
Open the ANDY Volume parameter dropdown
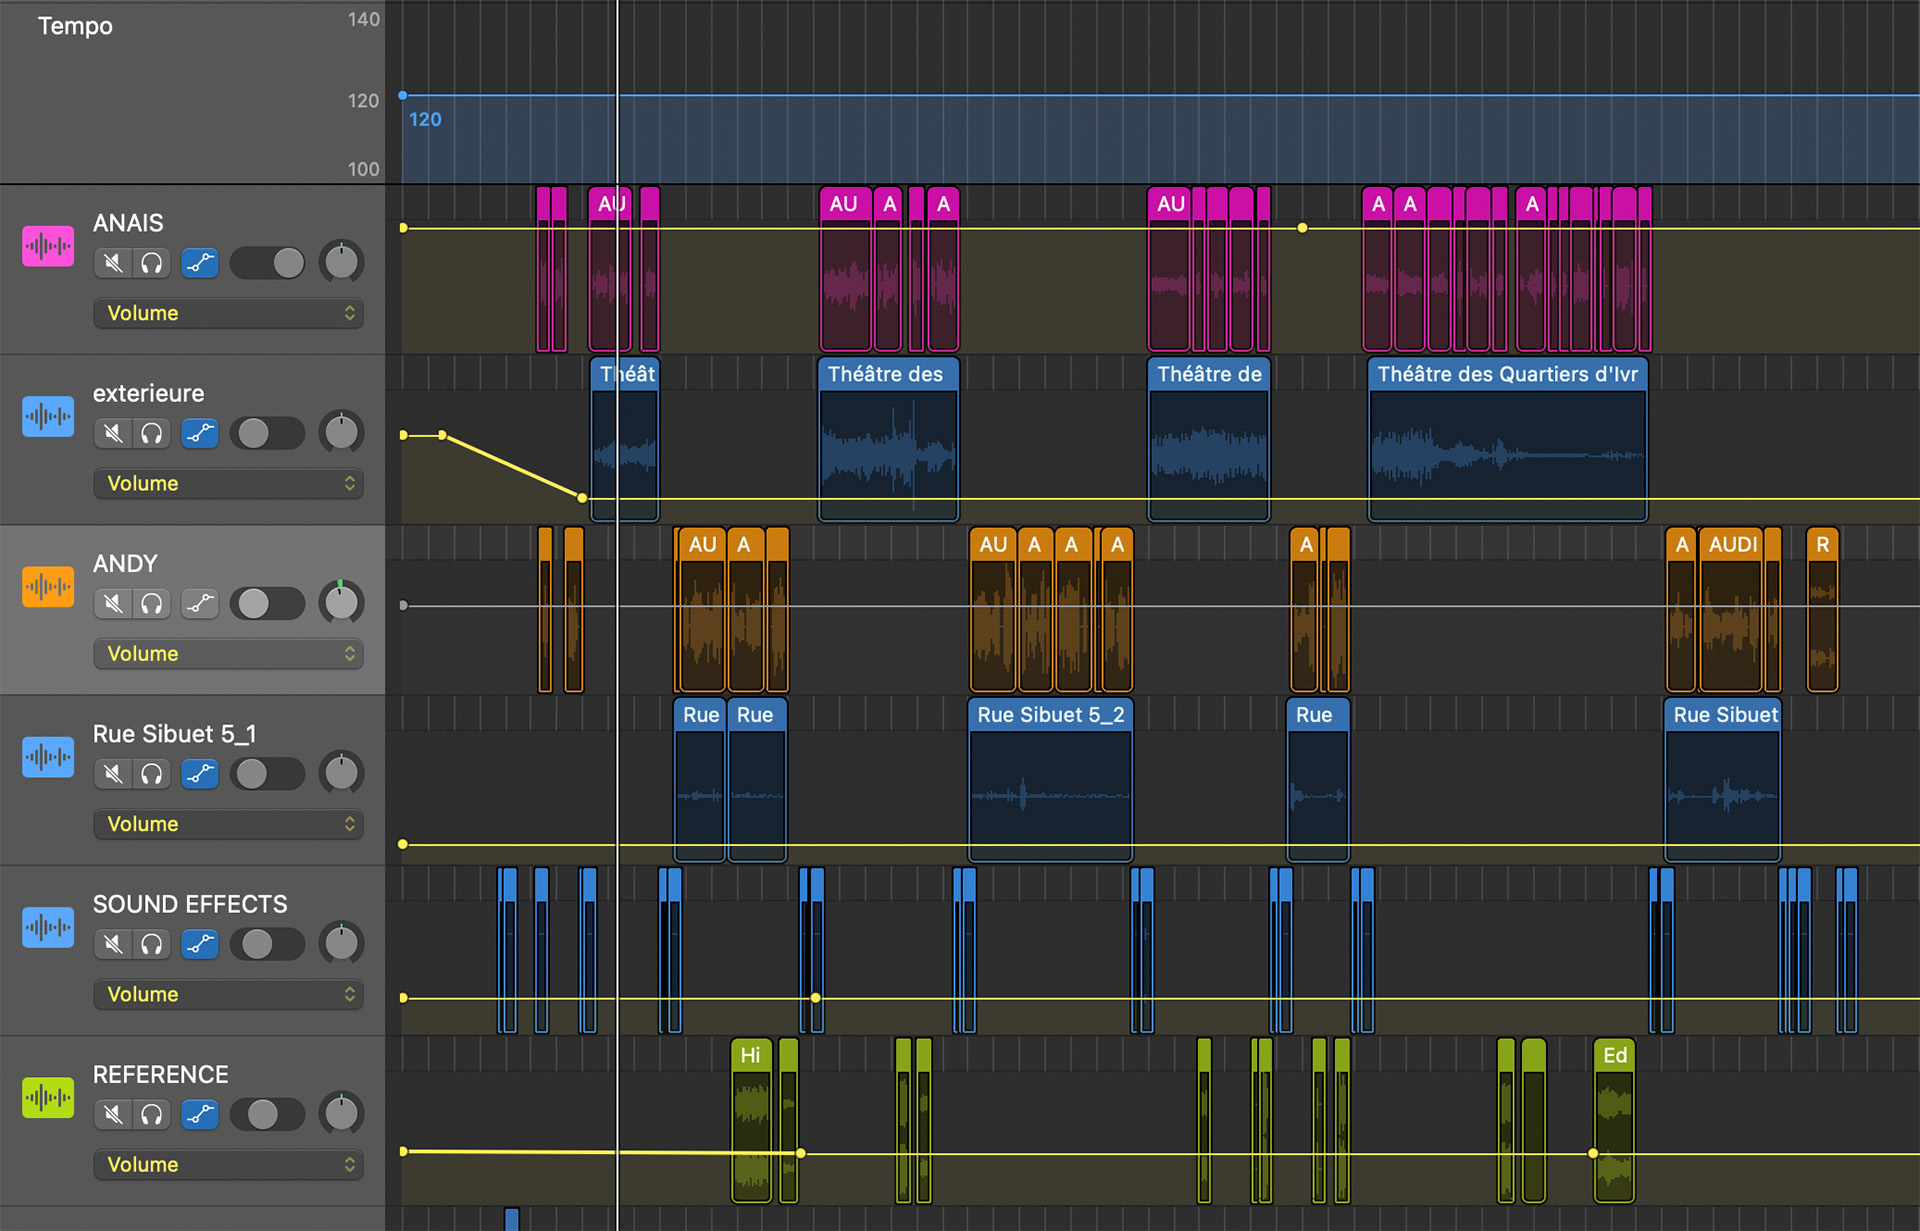pyautogui.click(x=228, y=654)
